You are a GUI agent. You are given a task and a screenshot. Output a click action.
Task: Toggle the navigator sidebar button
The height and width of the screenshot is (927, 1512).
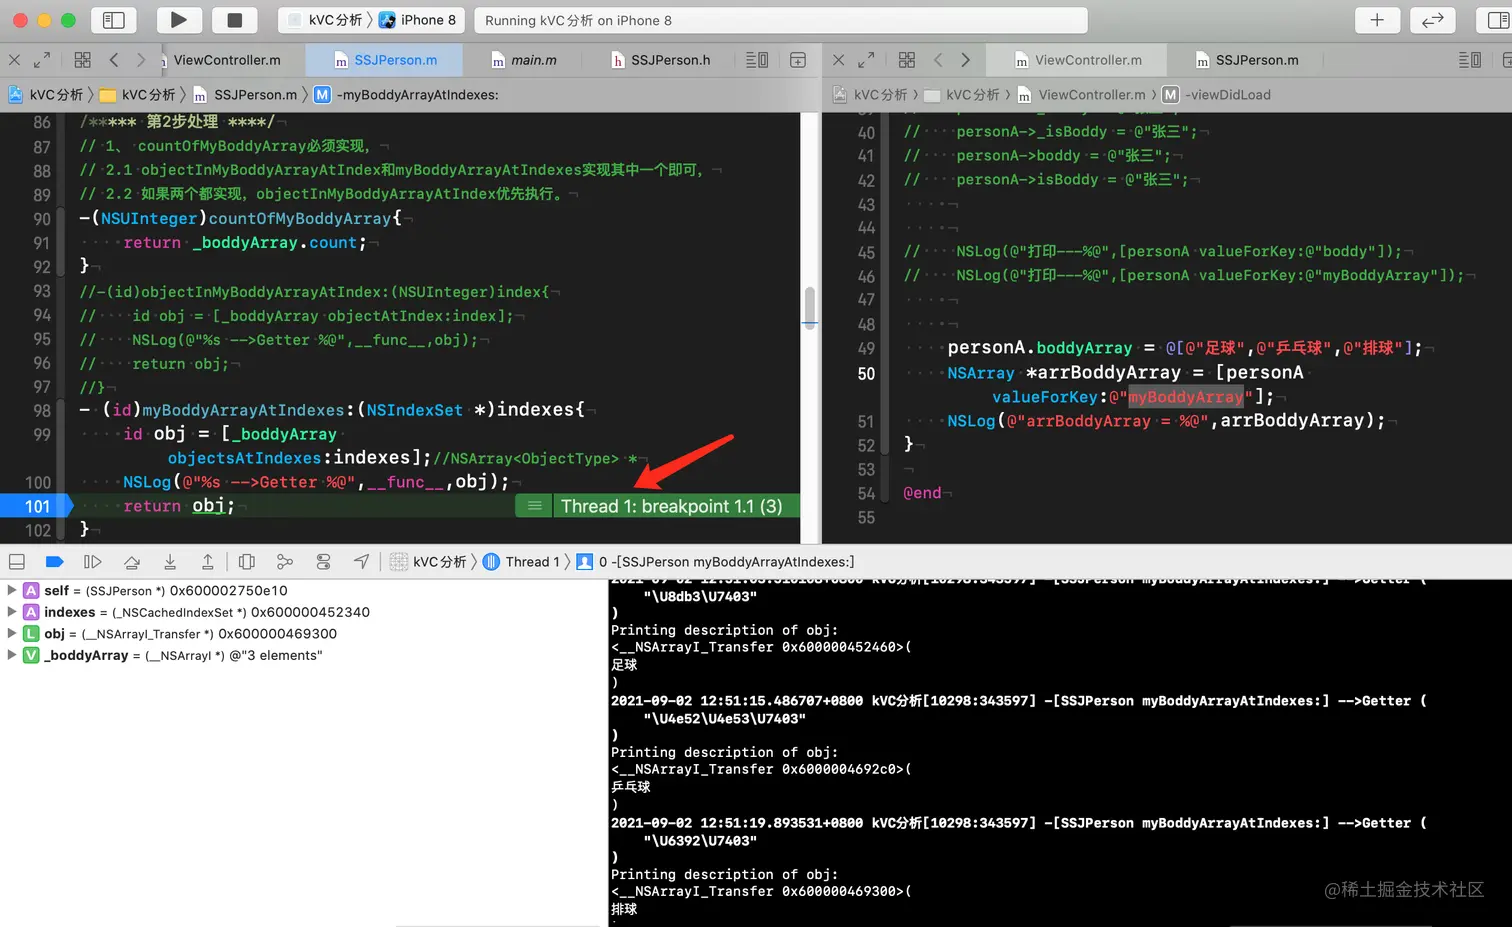pyautogui.click(x=114, y=20)
